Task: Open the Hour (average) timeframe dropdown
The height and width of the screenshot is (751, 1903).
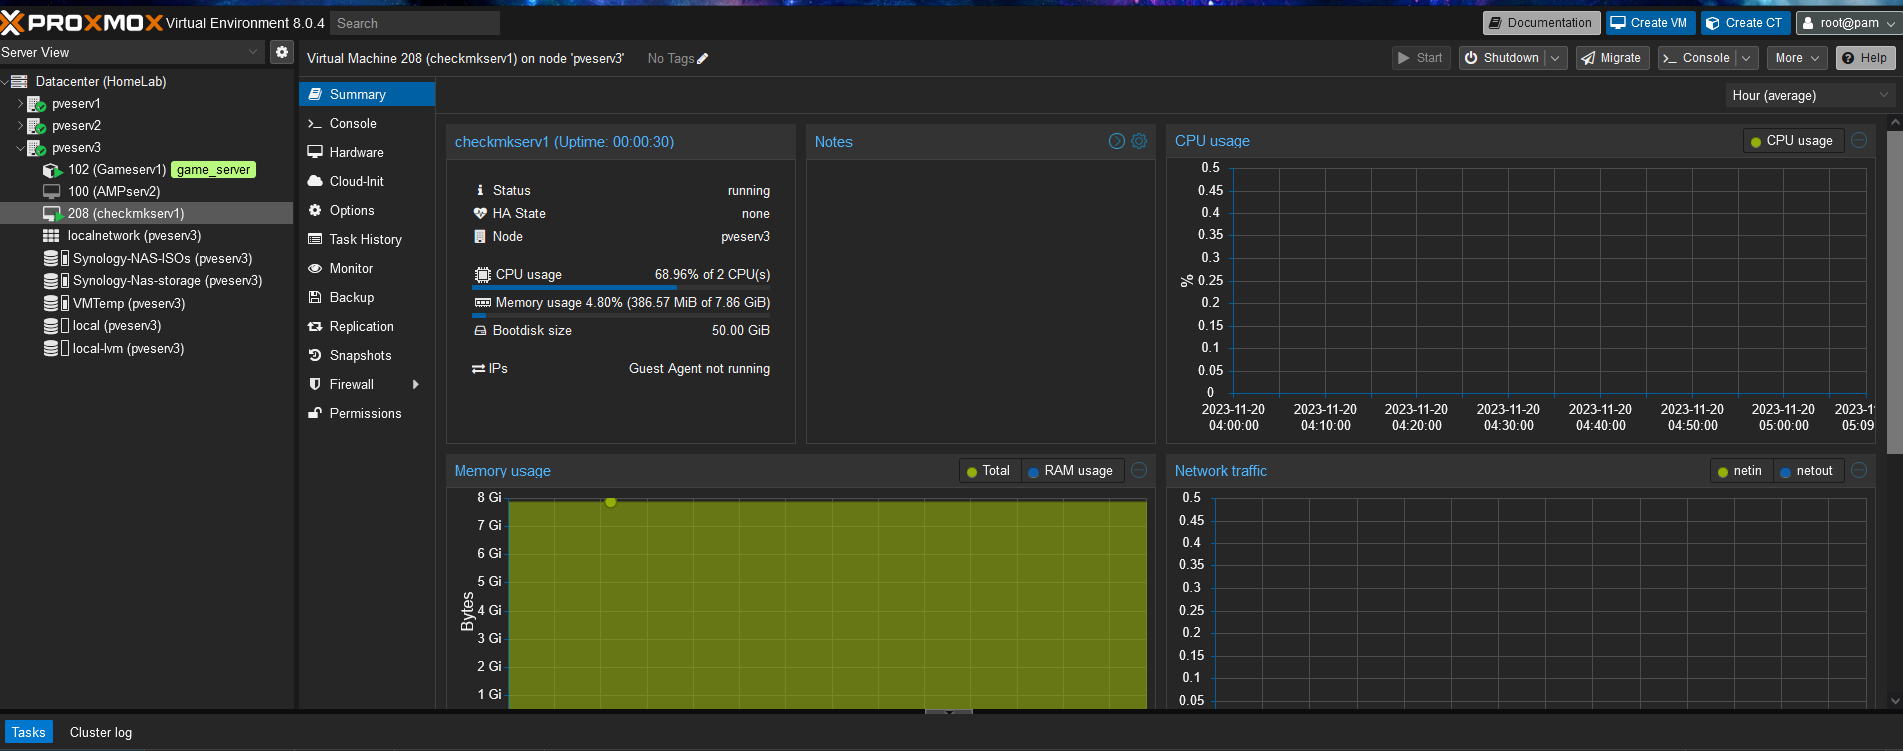Action: point(1810,95)
